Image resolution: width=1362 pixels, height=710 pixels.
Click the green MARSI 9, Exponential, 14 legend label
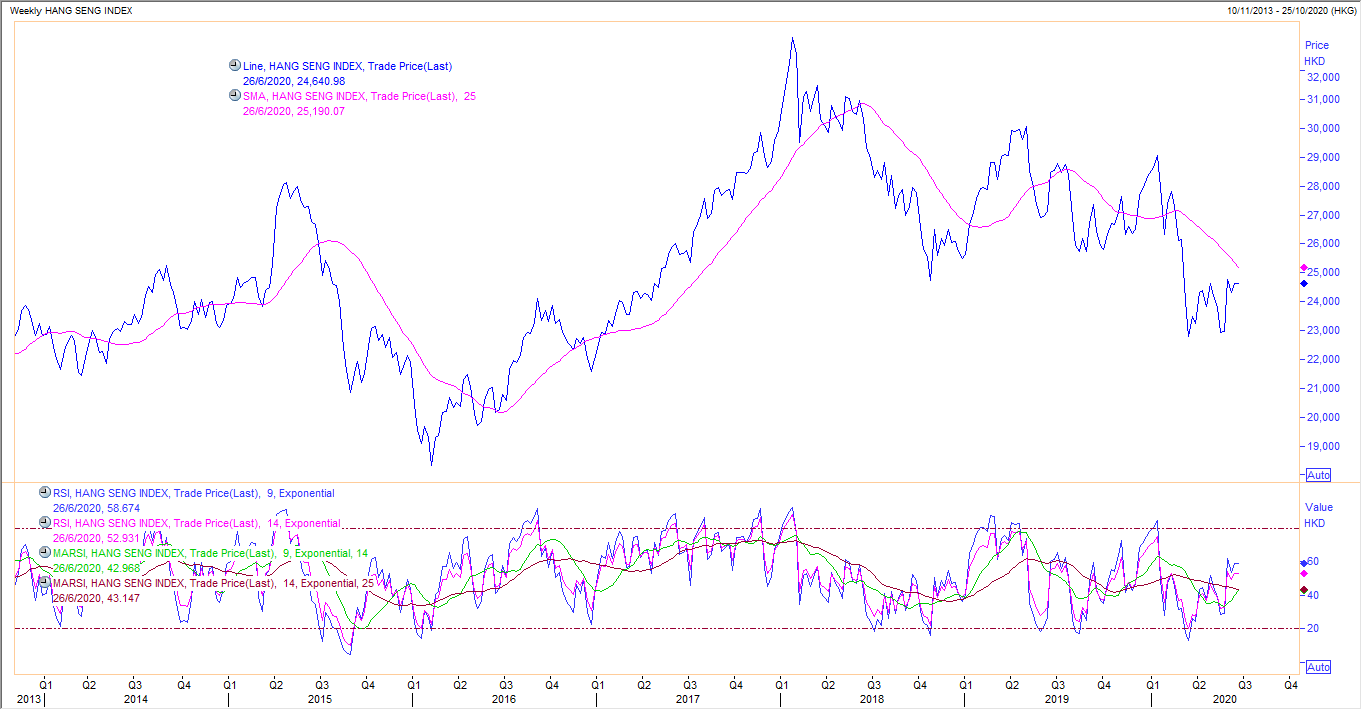click(210, 553)
